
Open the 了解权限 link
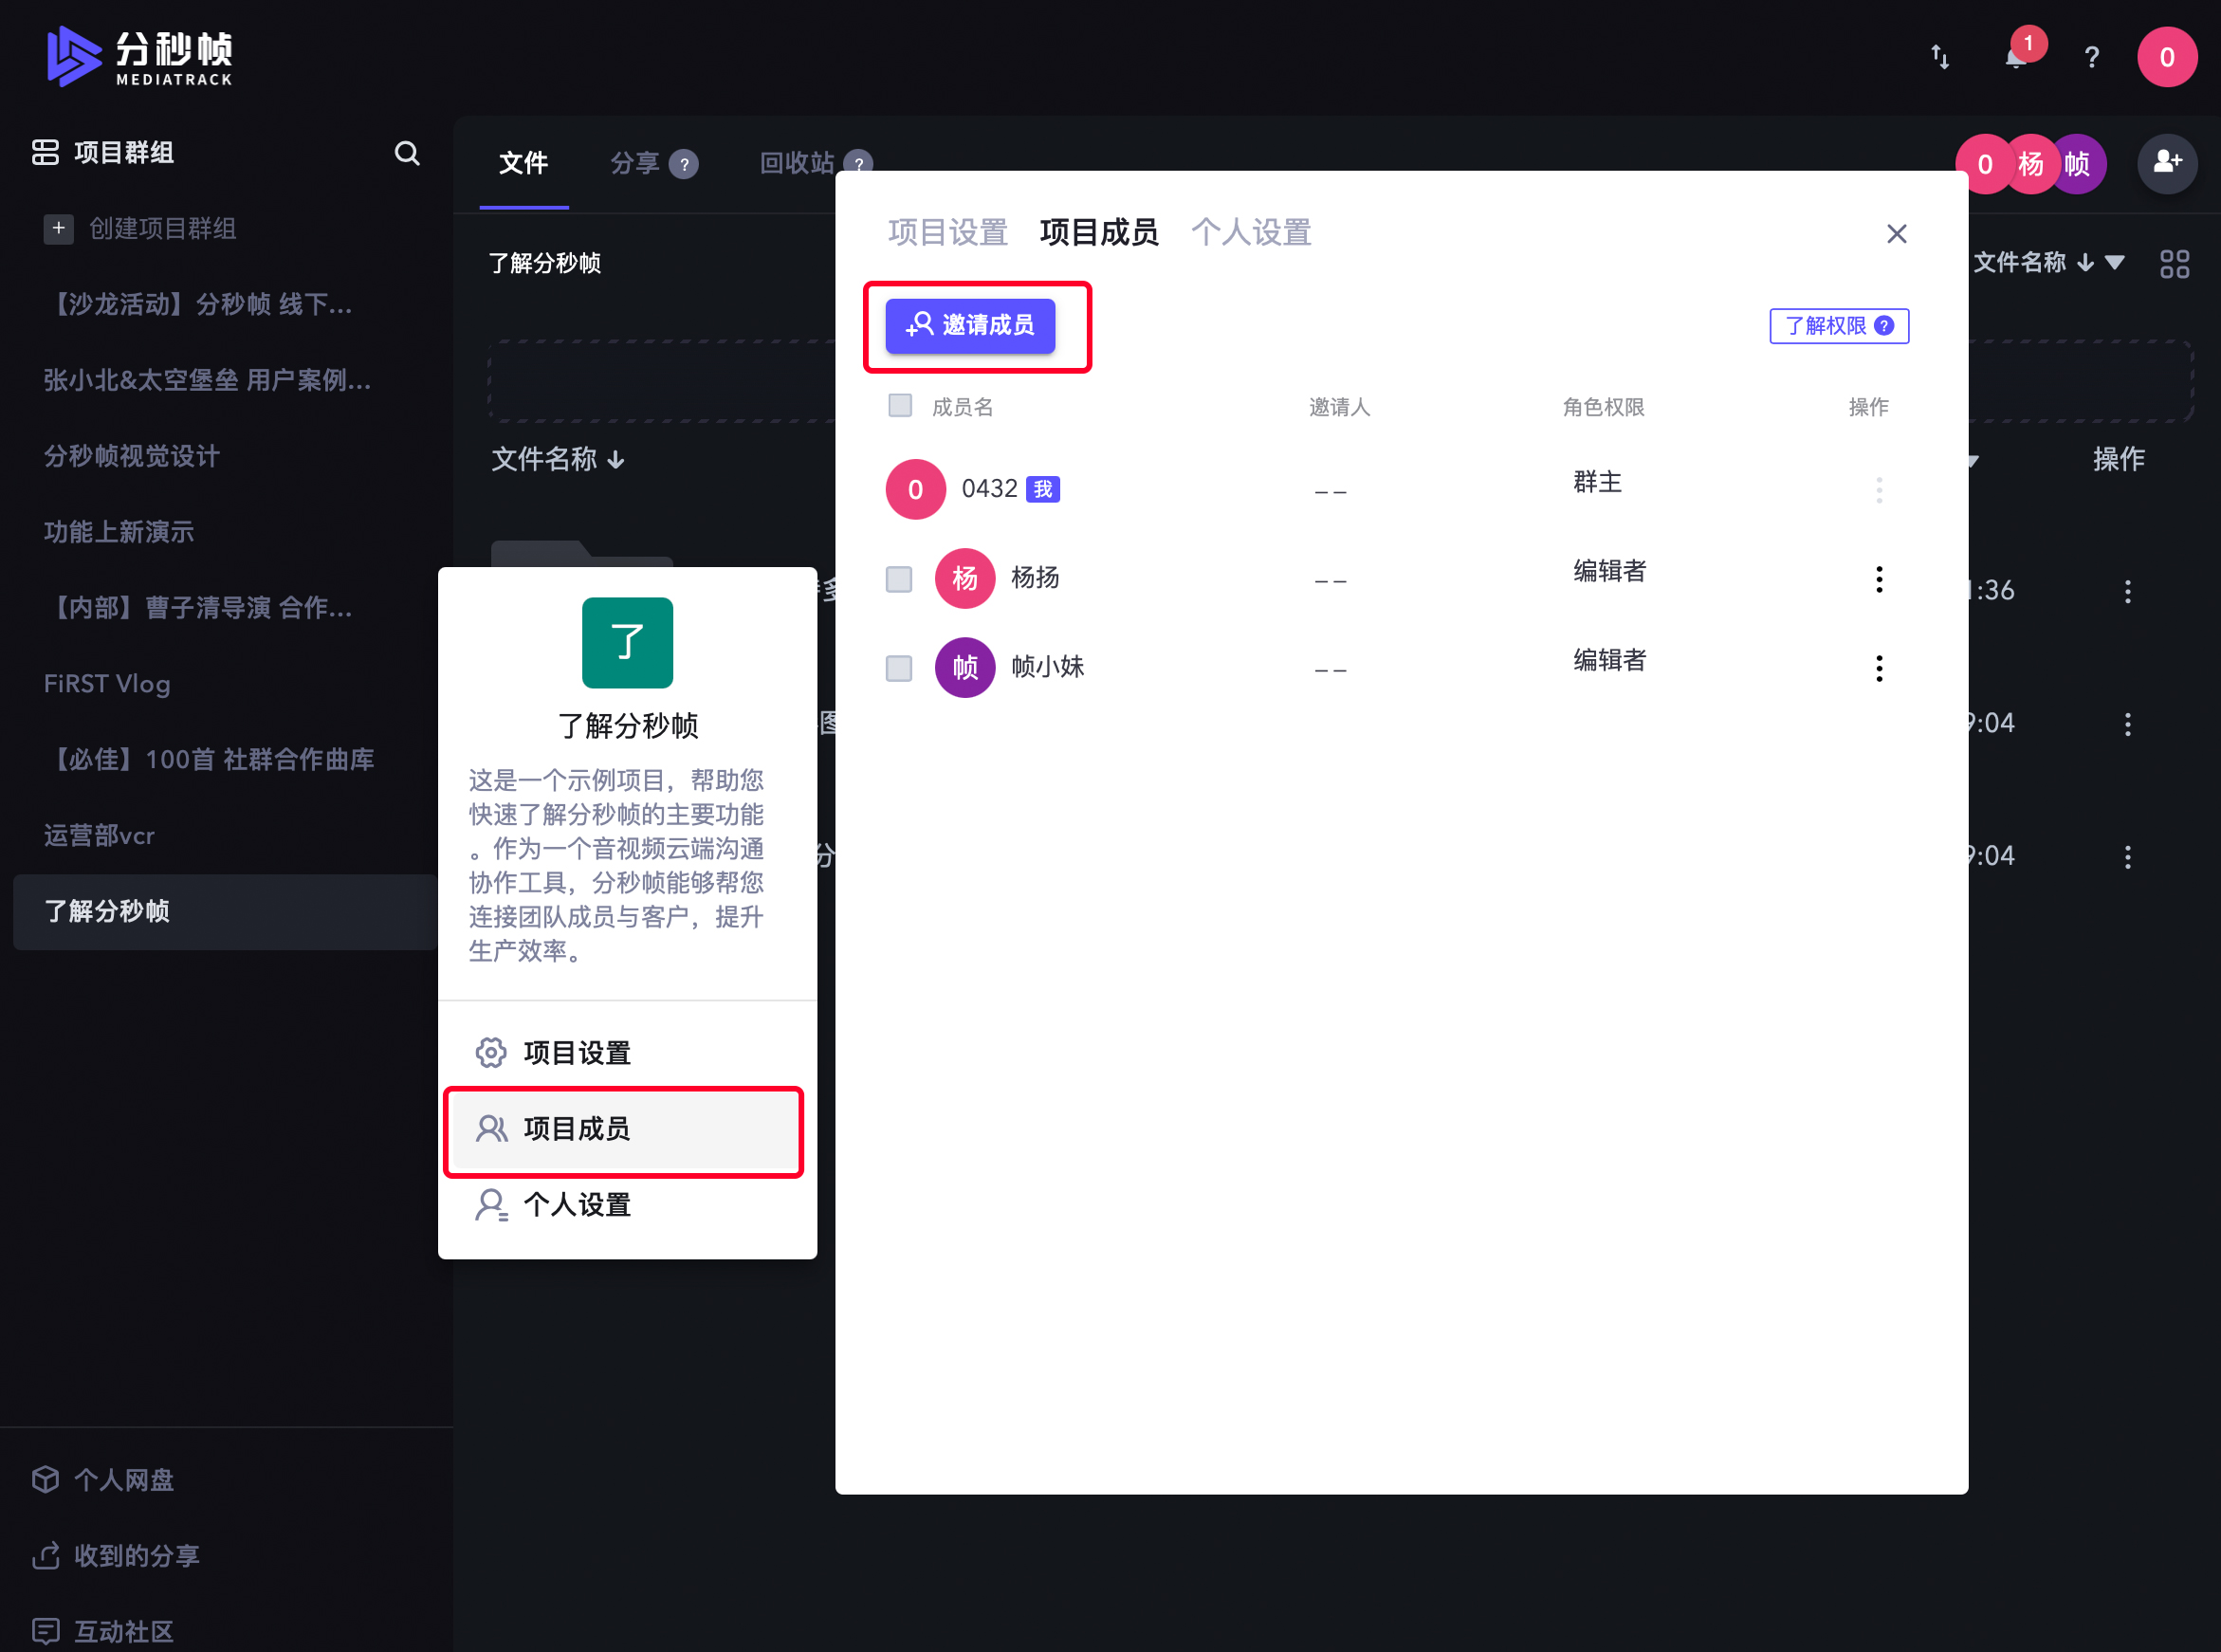click(1838, 326)
